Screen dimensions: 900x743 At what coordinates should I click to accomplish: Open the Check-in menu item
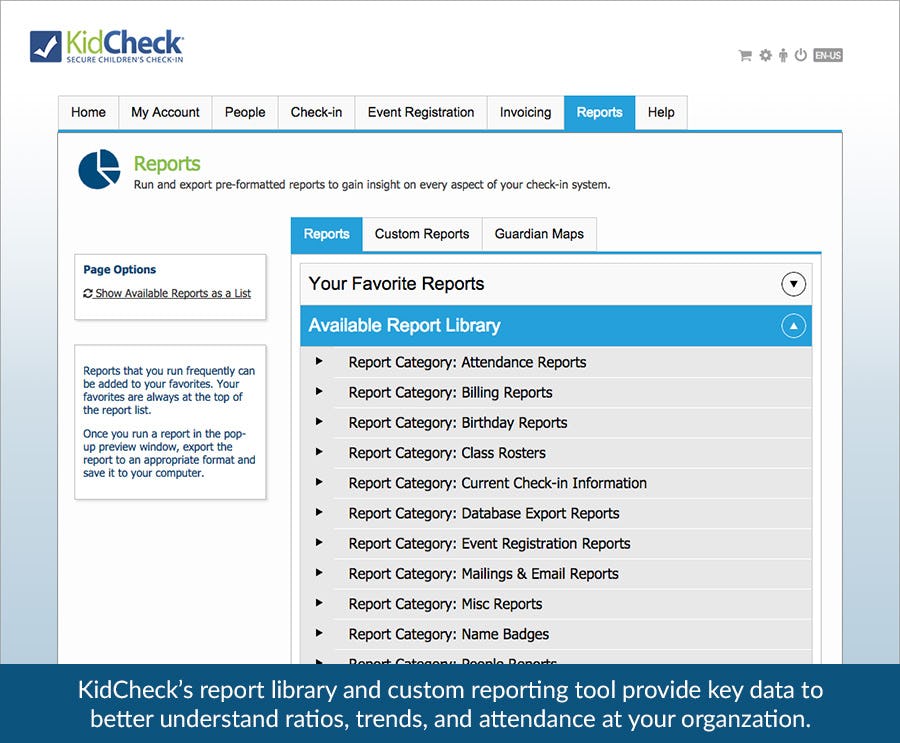tap(316, 112)
